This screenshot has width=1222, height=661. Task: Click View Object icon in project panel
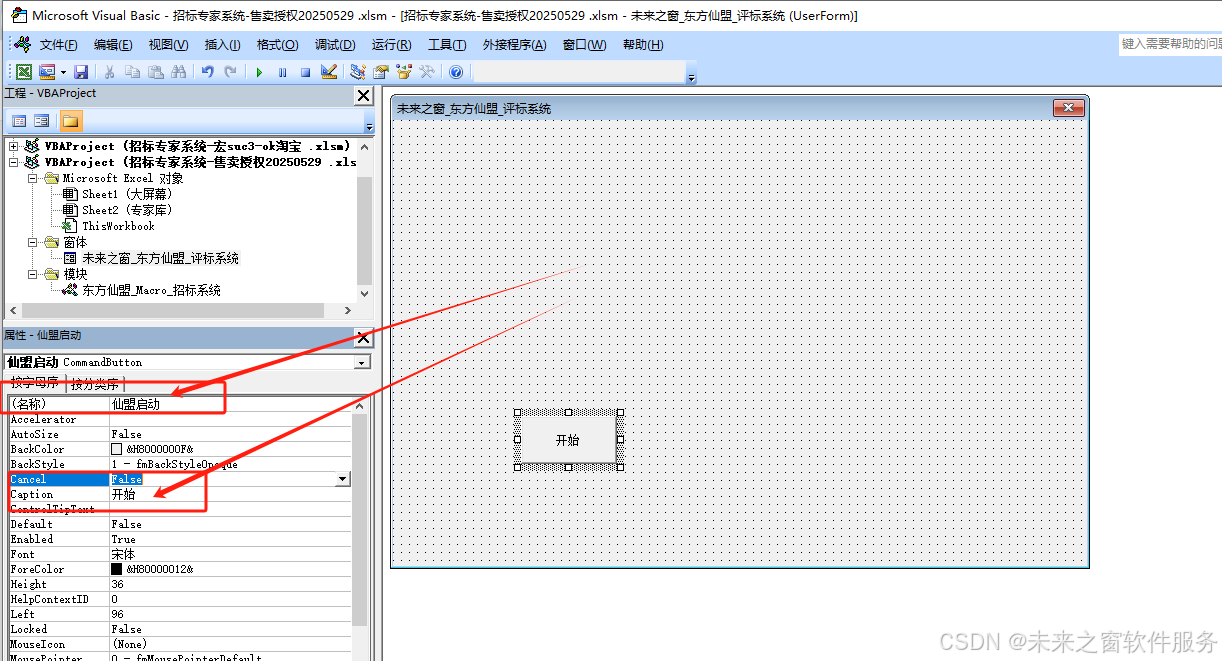click(42, 121)
